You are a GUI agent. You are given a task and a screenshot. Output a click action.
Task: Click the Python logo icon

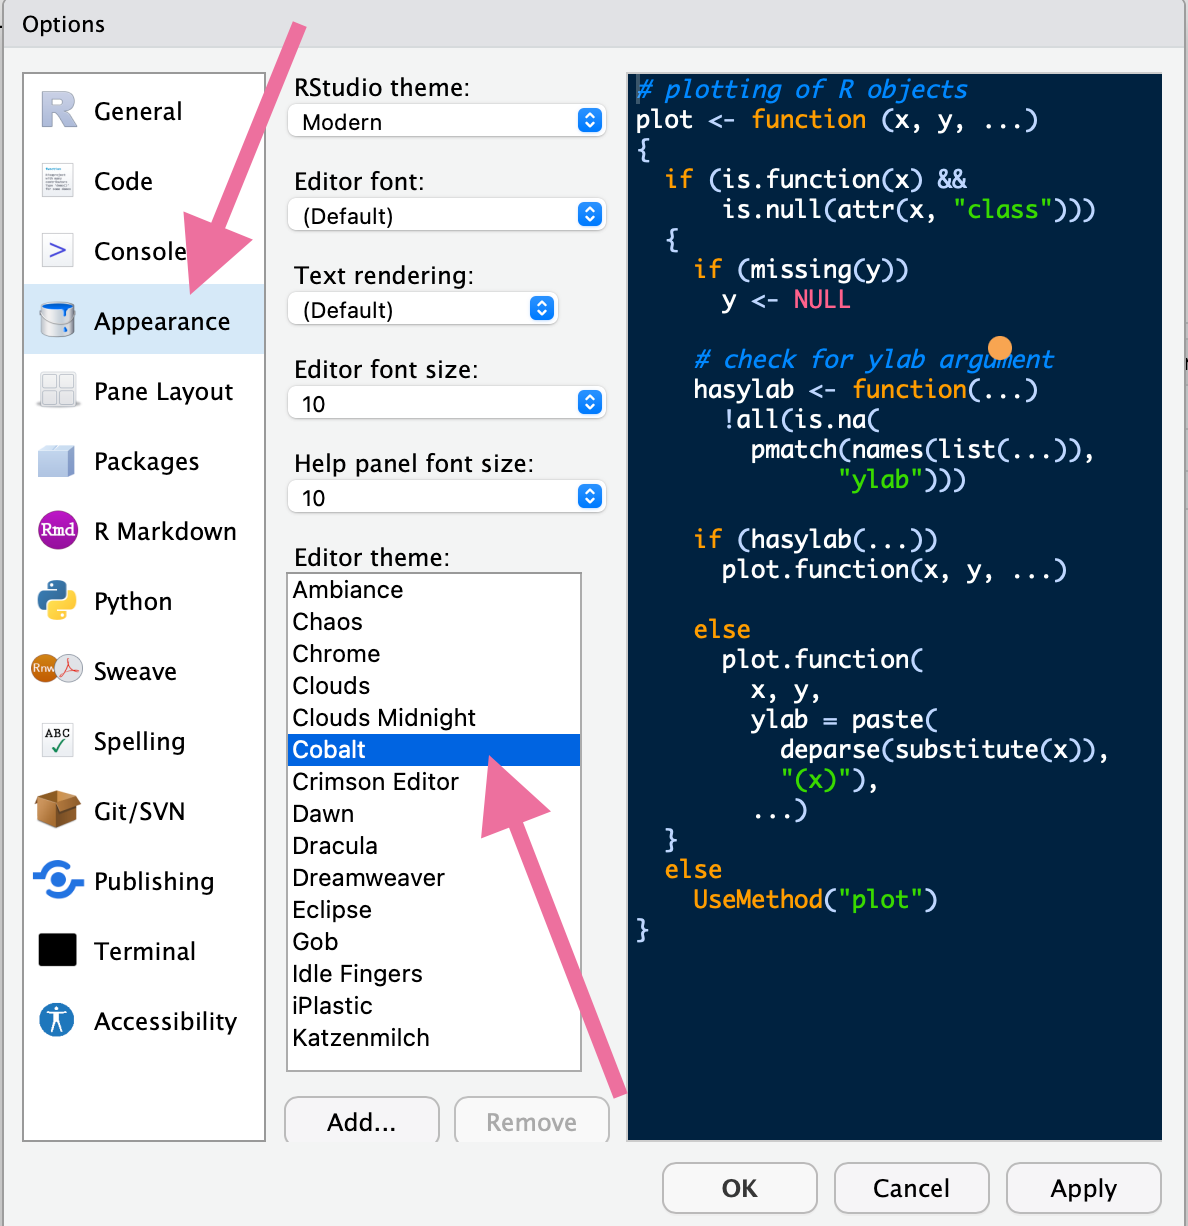point(57,600)
